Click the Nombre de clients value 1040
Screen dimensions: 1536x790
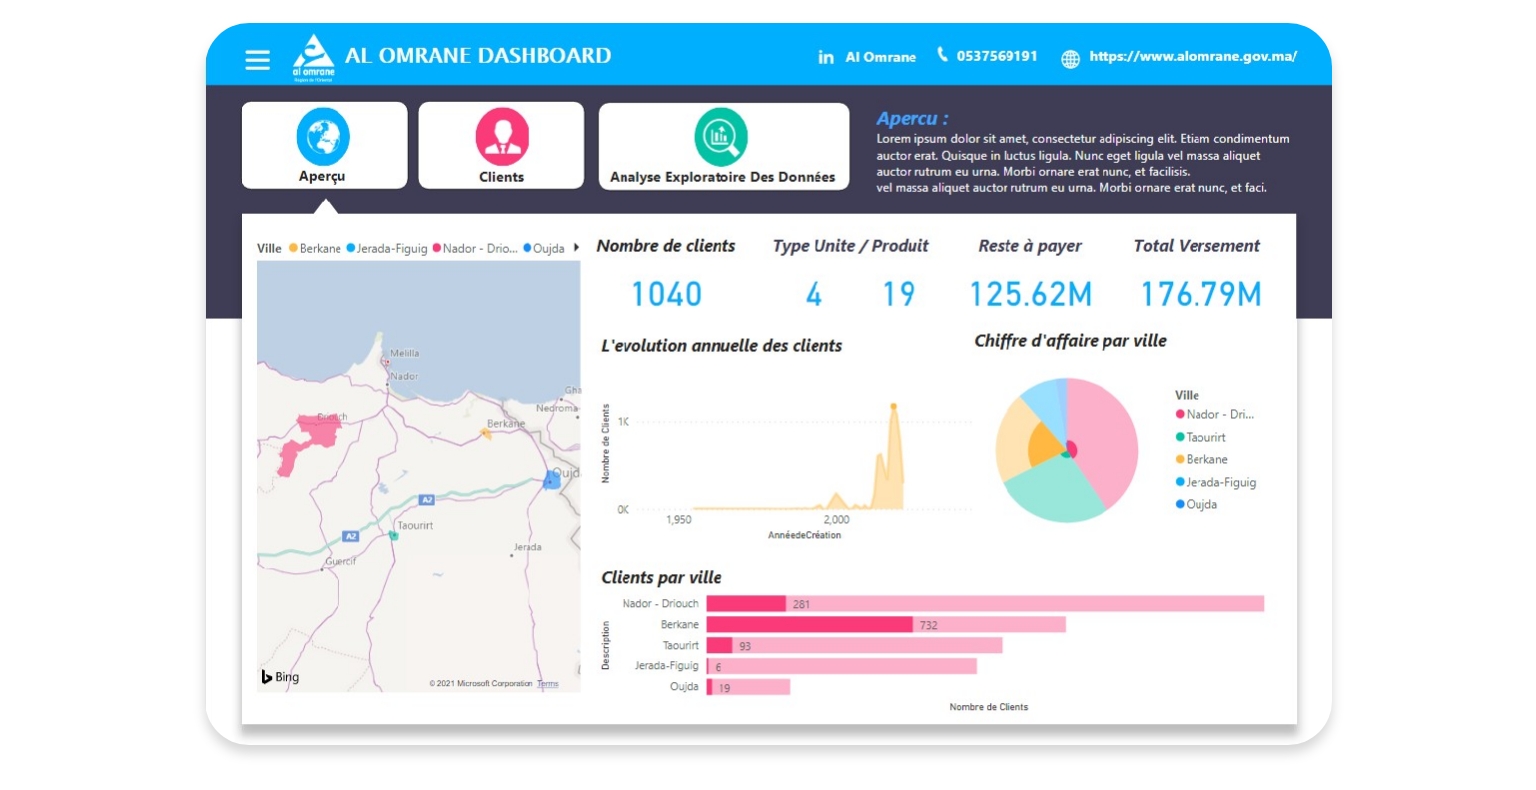(x=666, y=294)
